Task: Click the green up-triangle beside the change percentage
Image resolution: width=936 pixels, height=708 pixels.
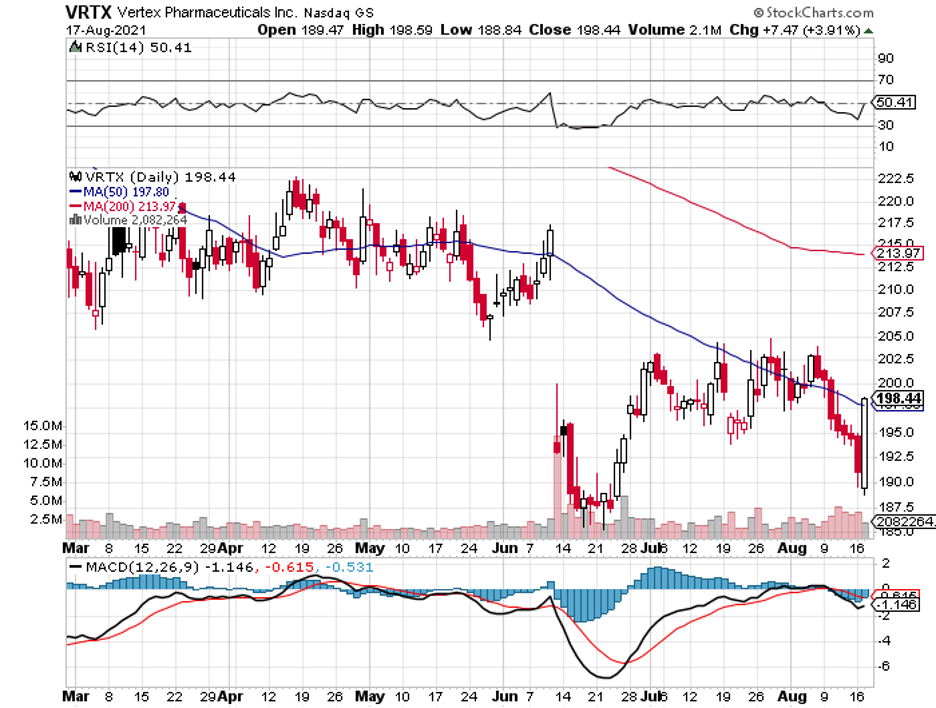Action: click(x=868, y=30)
